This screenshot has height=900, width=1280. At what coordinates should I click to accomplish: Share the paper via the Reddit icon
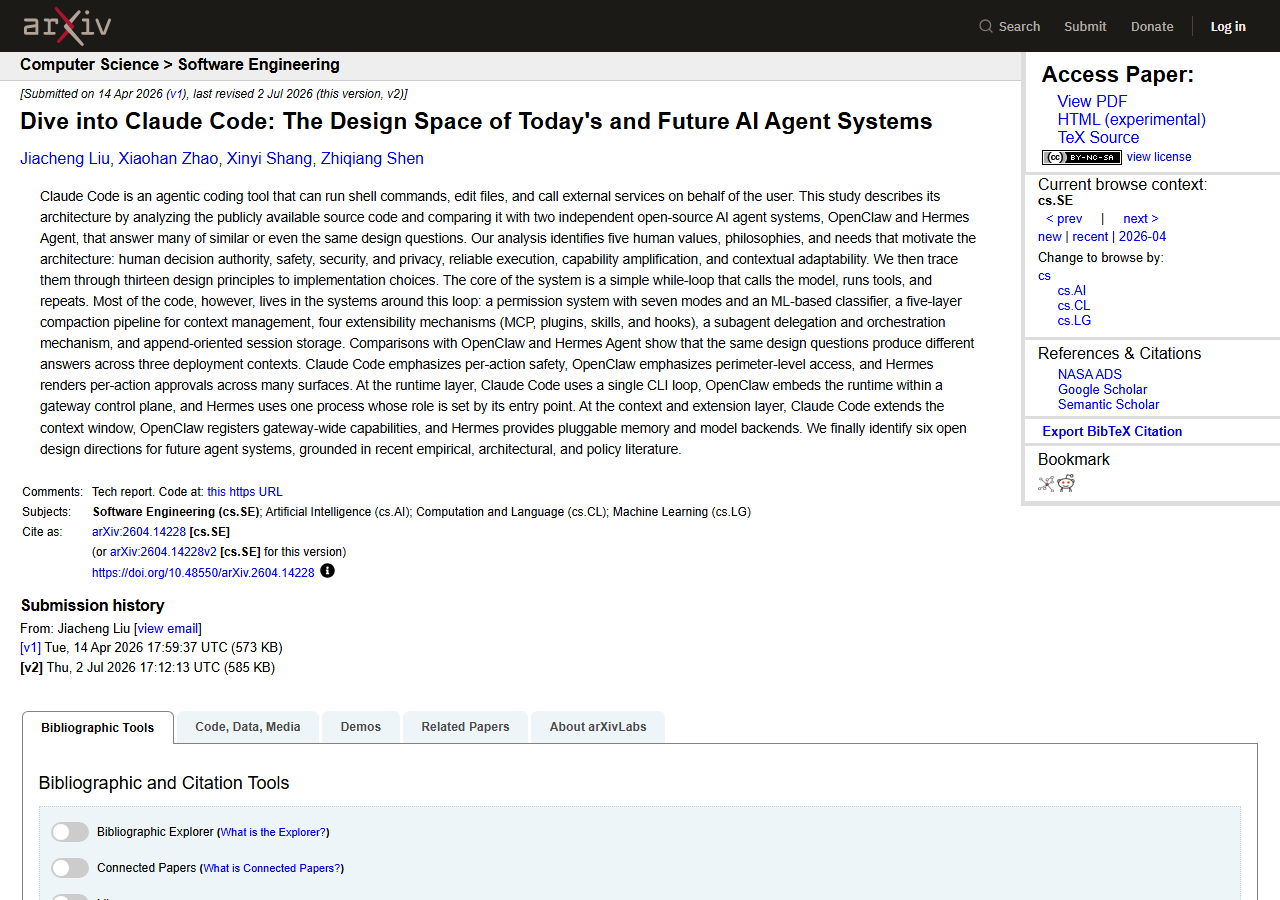click(x=1066, y=484)
